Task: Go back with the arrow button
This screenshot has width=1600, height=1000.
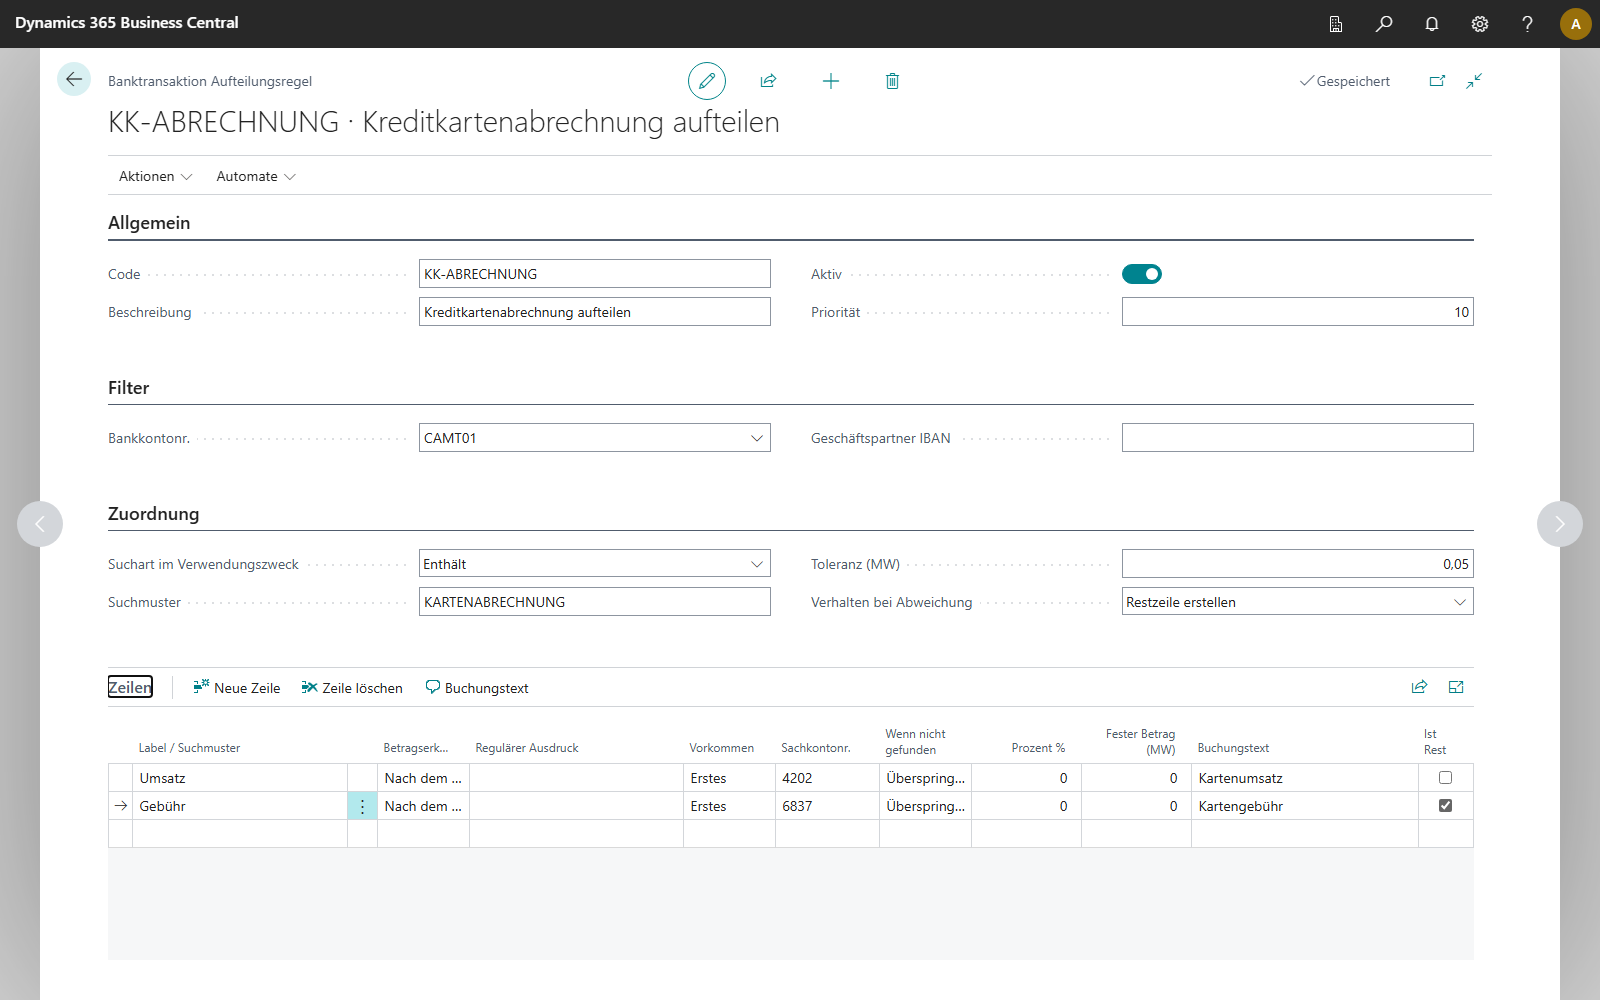Action: (x=74, y=79)
